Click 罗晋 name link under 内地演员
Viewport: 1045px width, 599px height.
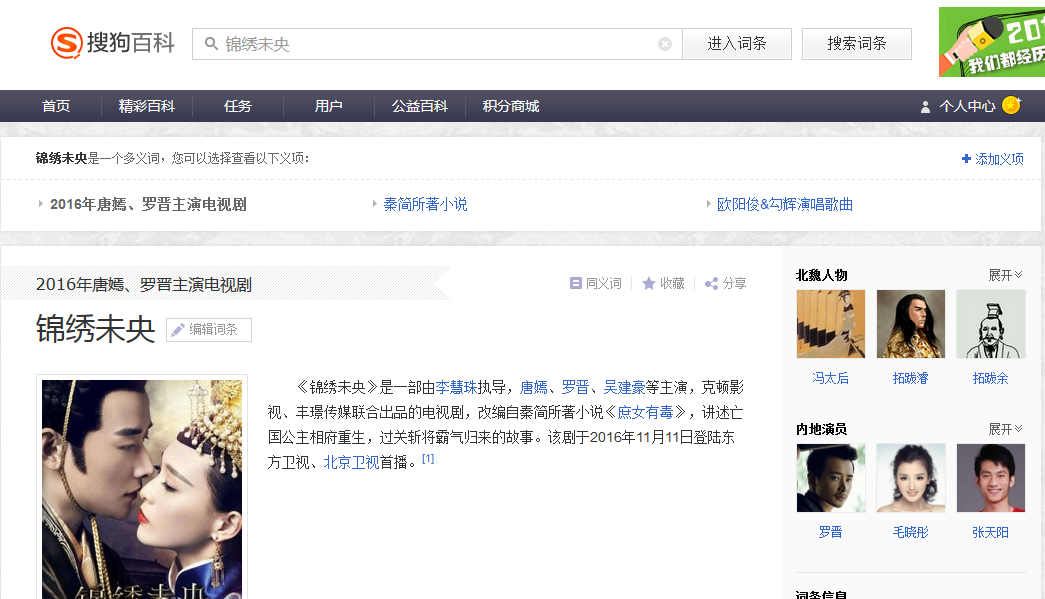click(830, 532)
